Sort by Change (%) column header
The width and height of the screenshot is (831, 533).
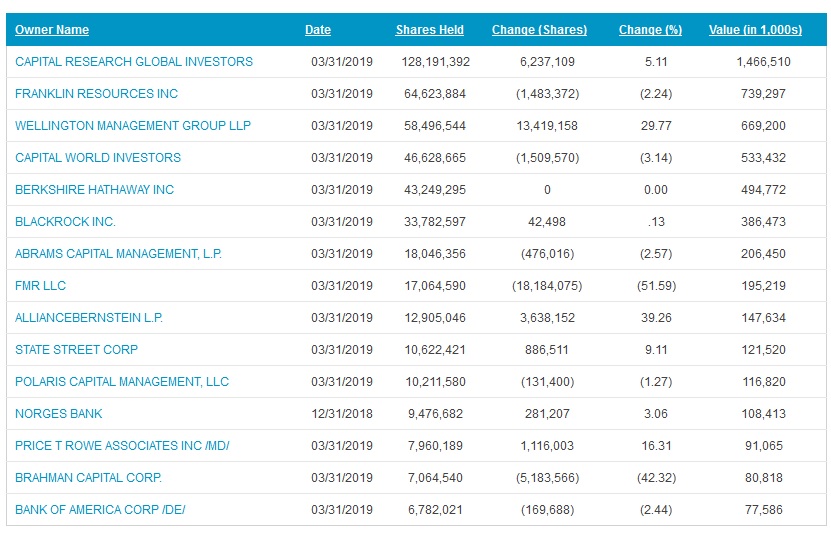[650, 30]
